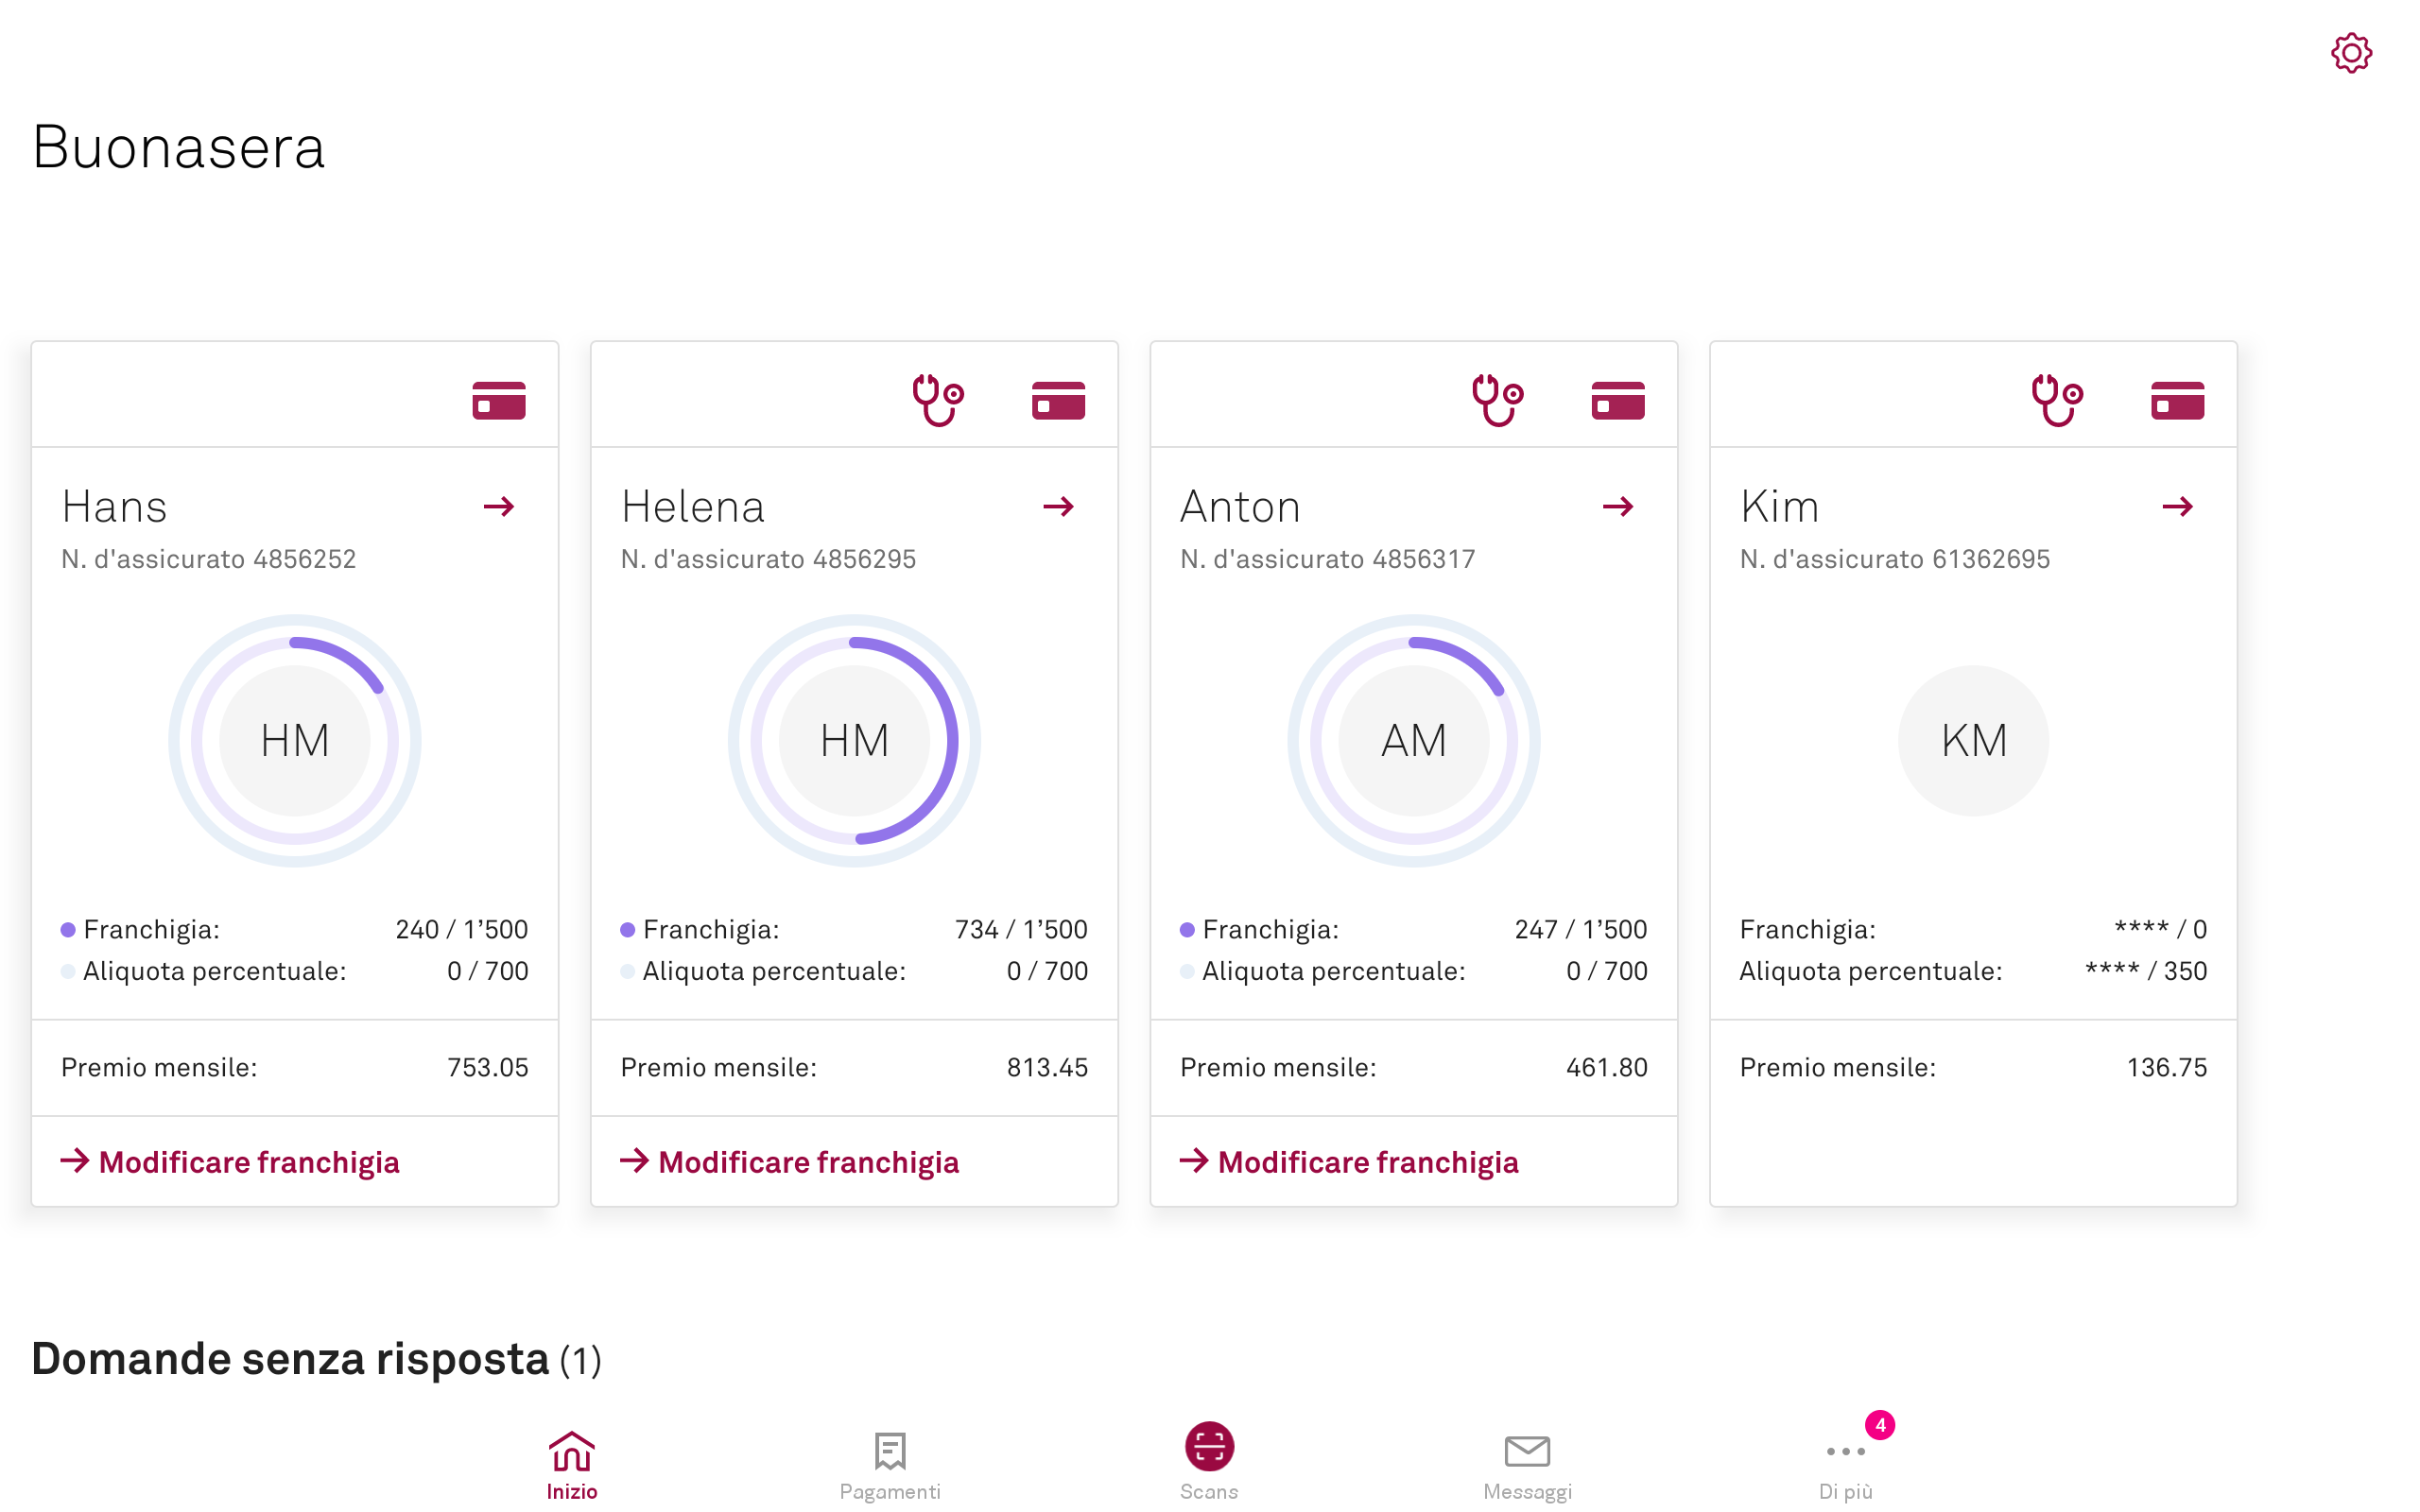Open Kim's details with arrow

(x=2177, y=507)
